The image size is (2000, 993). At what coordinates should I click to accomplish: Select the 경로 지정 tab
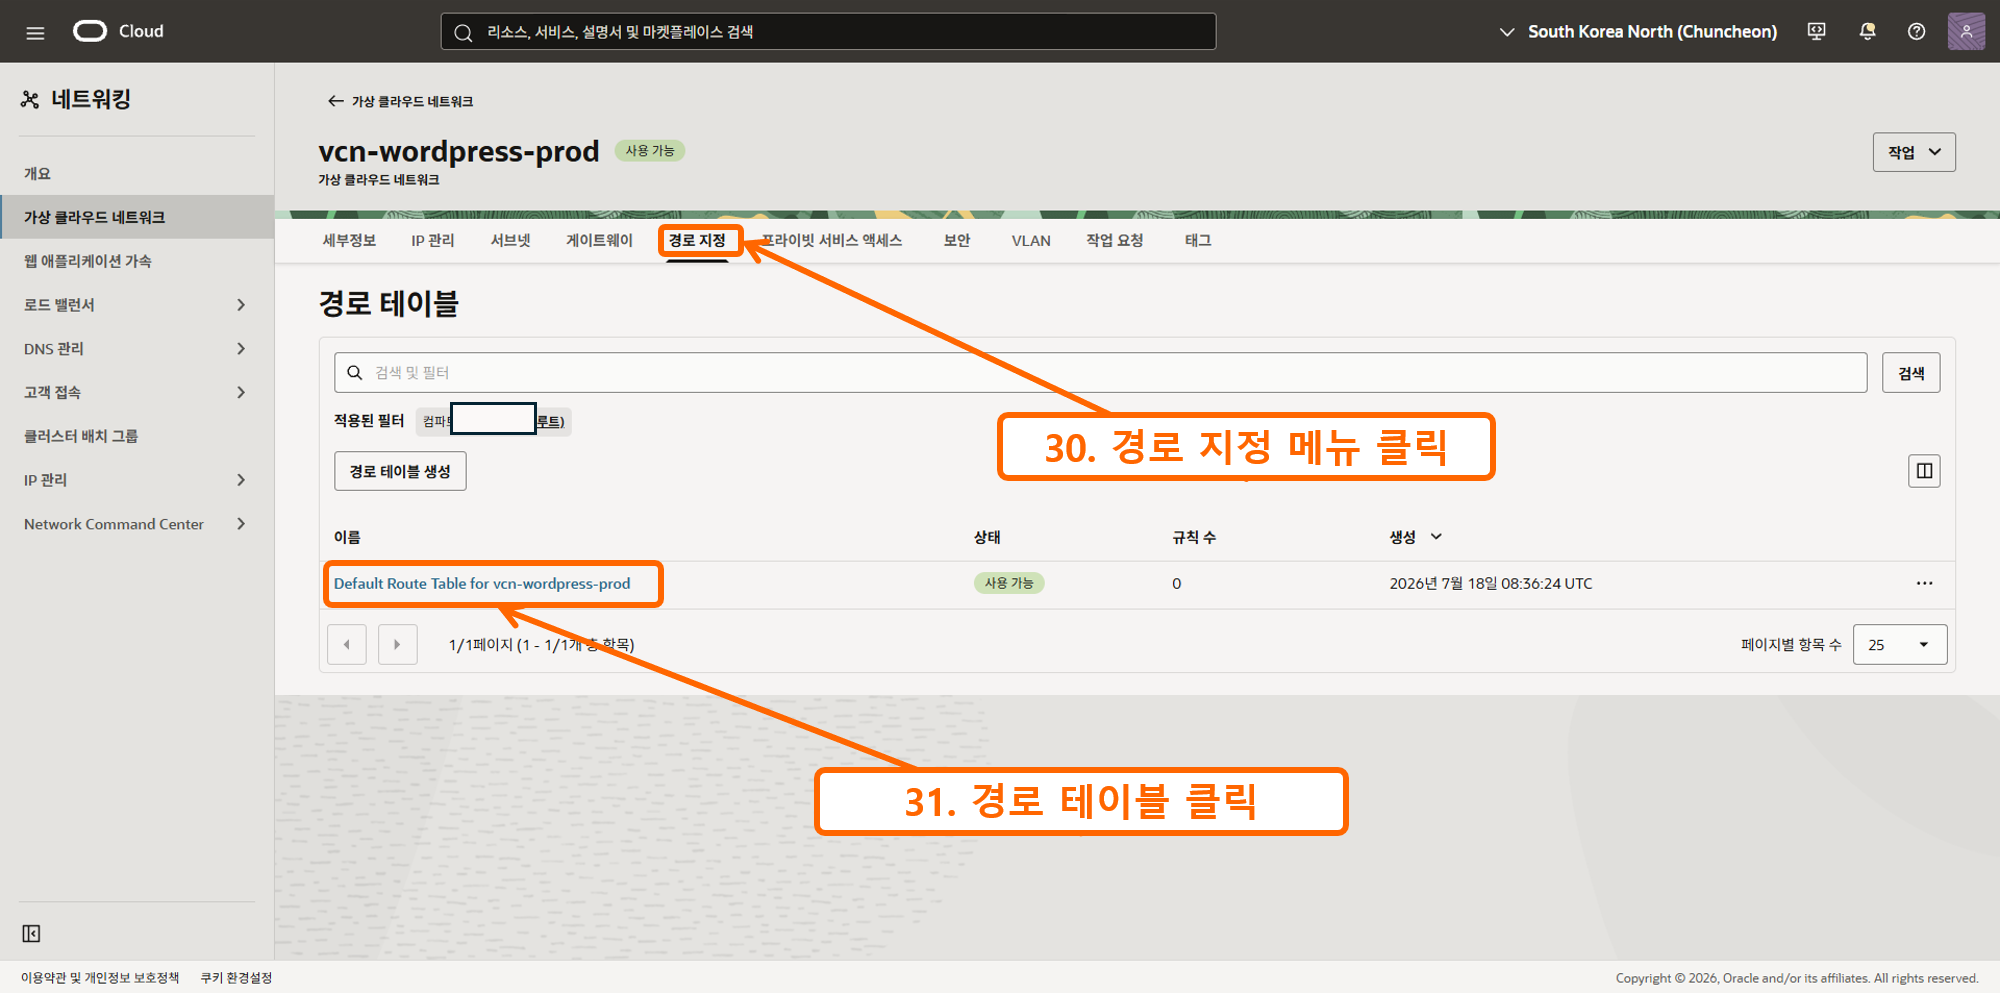point(697,241)
